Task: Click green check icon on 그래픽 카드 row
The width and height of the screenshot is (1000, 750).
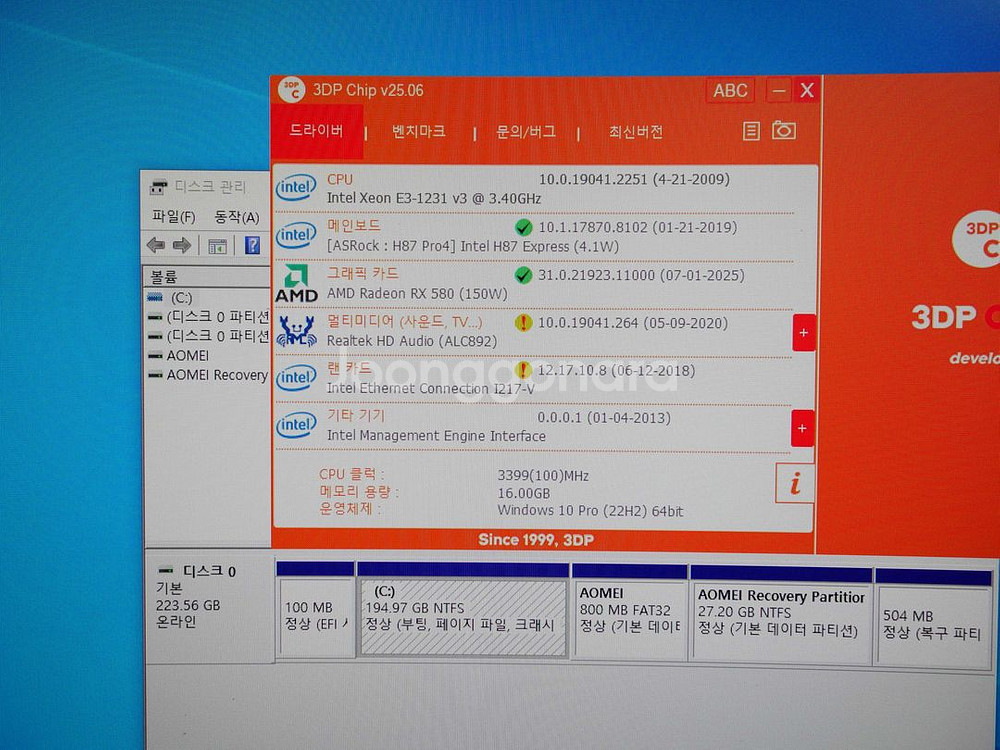Action: (x=523, y=276)
